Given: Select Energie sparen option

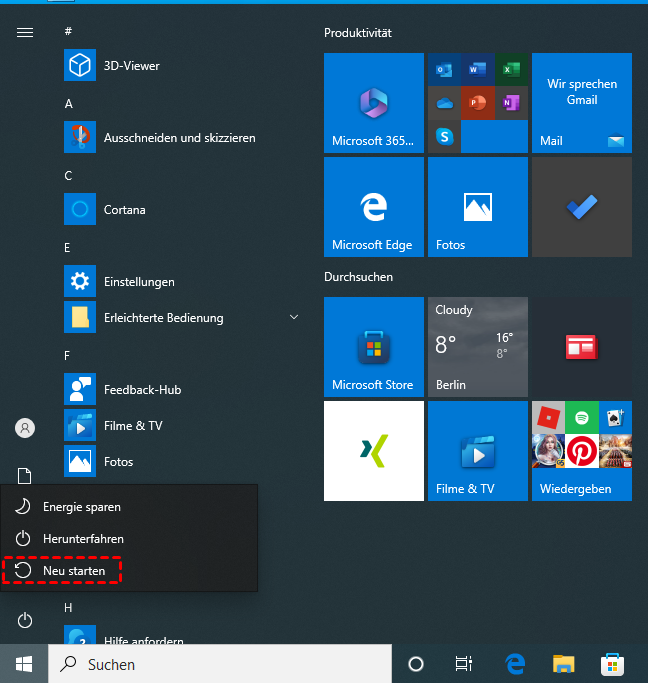Looking at the screenshot, I should [x=81, y=507].
